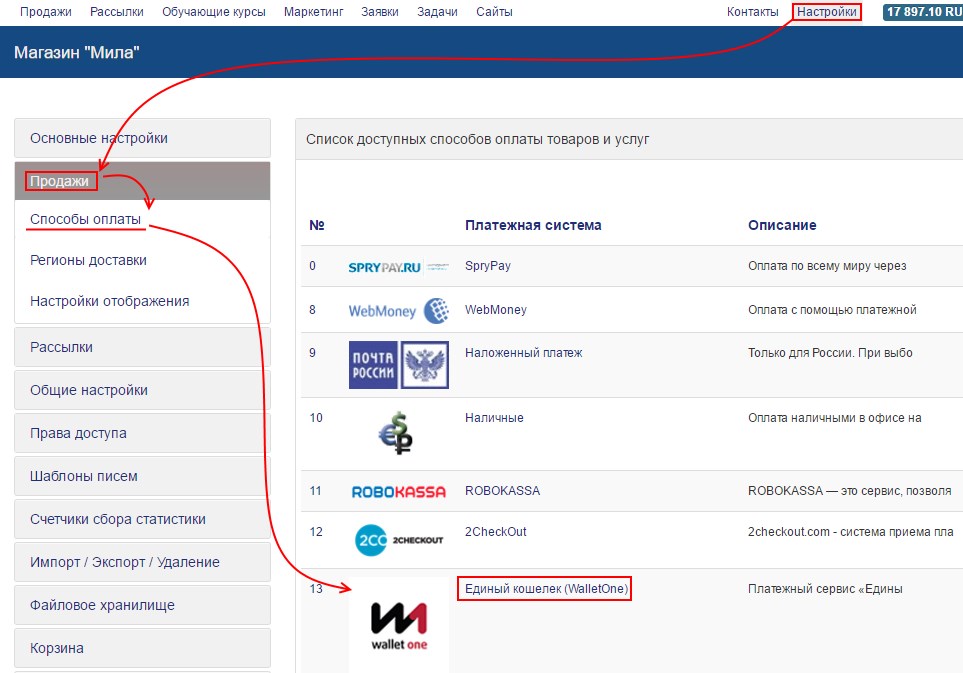Open the Задачи menu

coord(437,12)
